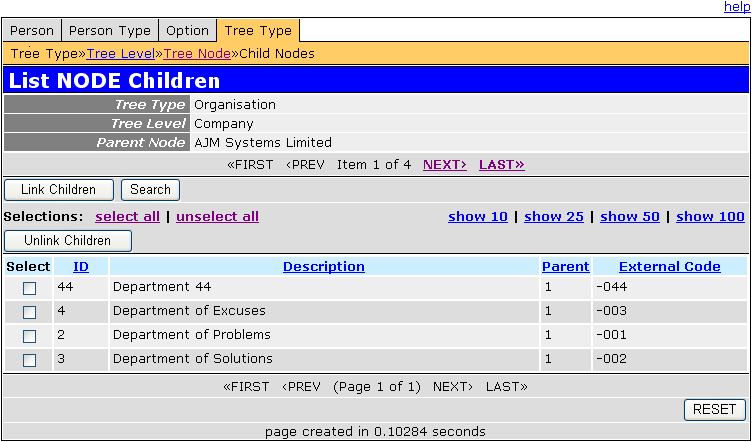The height and width of the screenshot is (442, 752).
Task: Go to the Option tab
Action: click(187, 31)
